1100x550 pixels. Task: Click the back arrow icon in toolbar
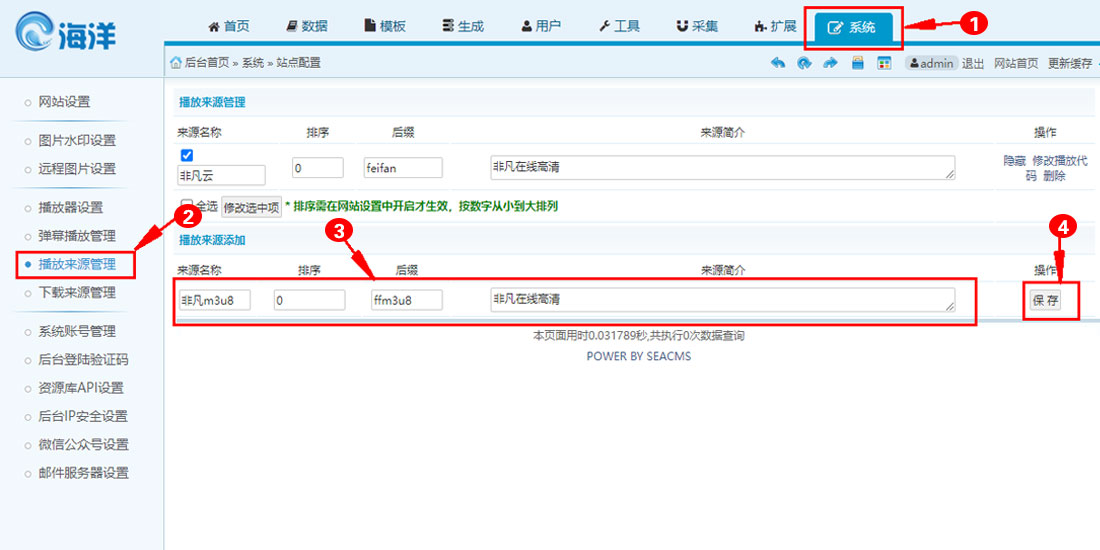coord(778,63)
